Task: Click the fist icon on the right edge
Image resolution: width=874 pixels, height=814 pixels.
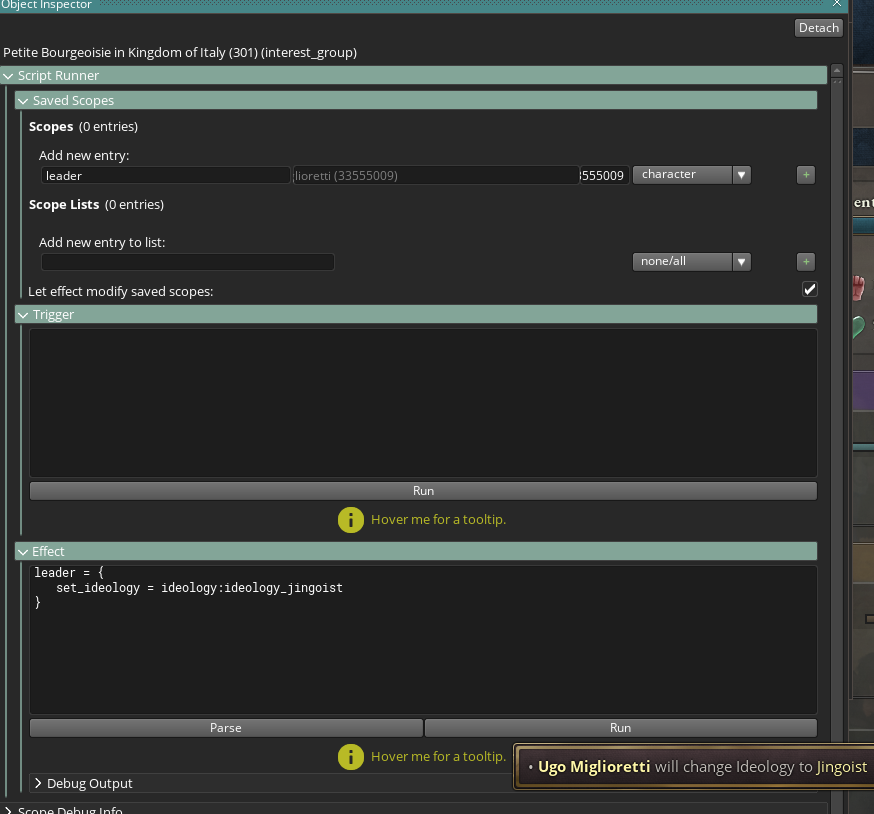Action: coord(858,288)
